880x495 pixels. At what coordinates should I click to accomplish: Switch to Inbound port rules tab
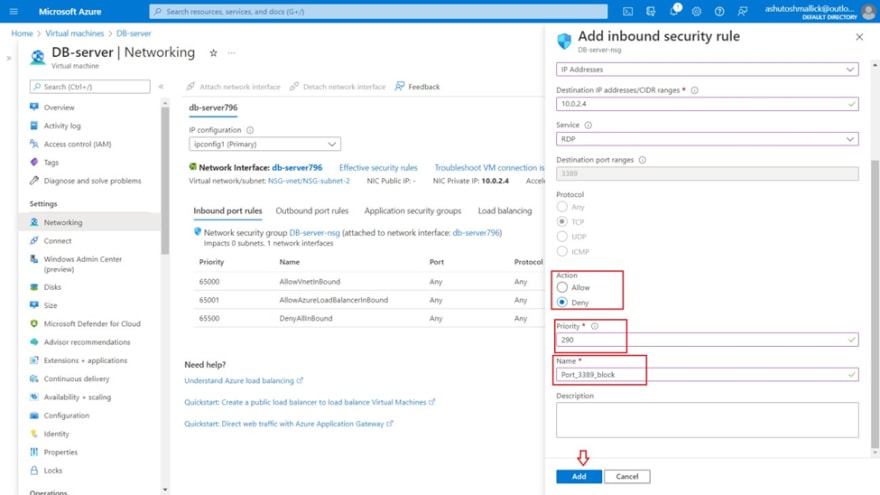click(x=227, y=211)
